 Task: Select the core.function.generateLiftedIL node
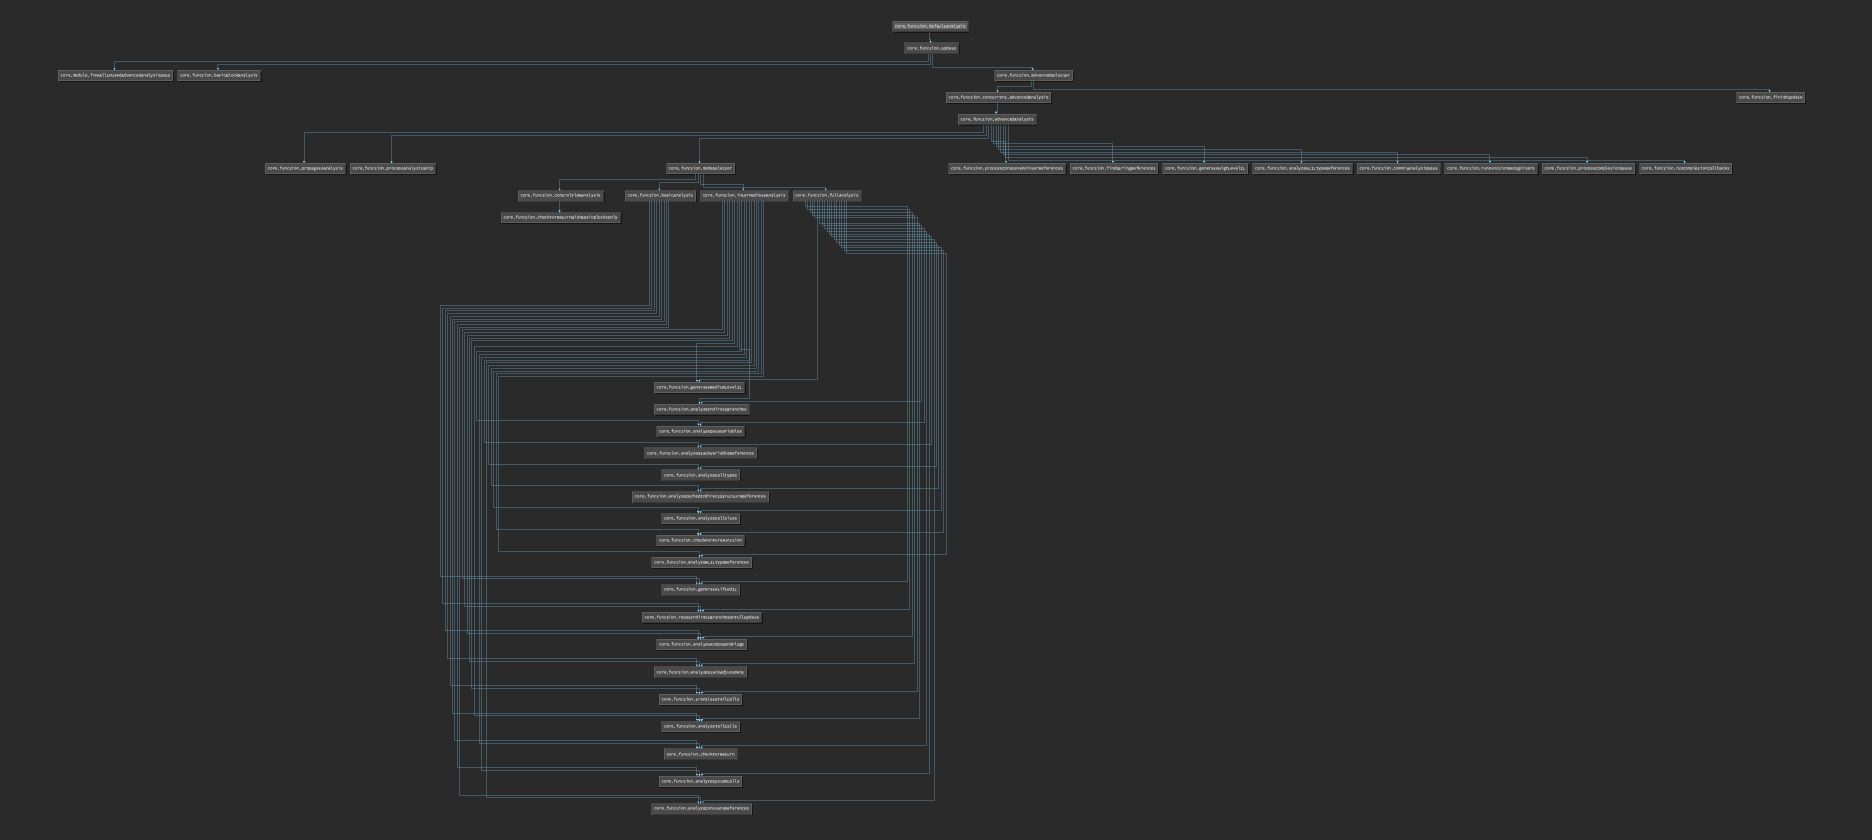click(700, 589)
